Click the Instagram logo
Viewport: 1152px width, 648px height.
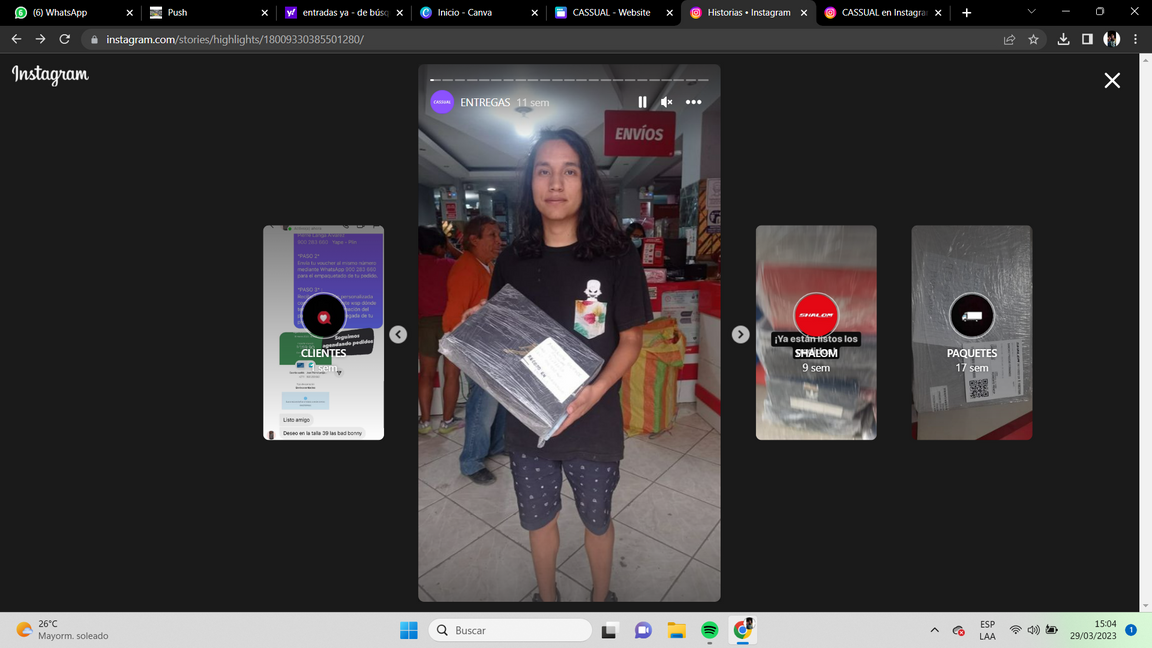click(50, 75)
